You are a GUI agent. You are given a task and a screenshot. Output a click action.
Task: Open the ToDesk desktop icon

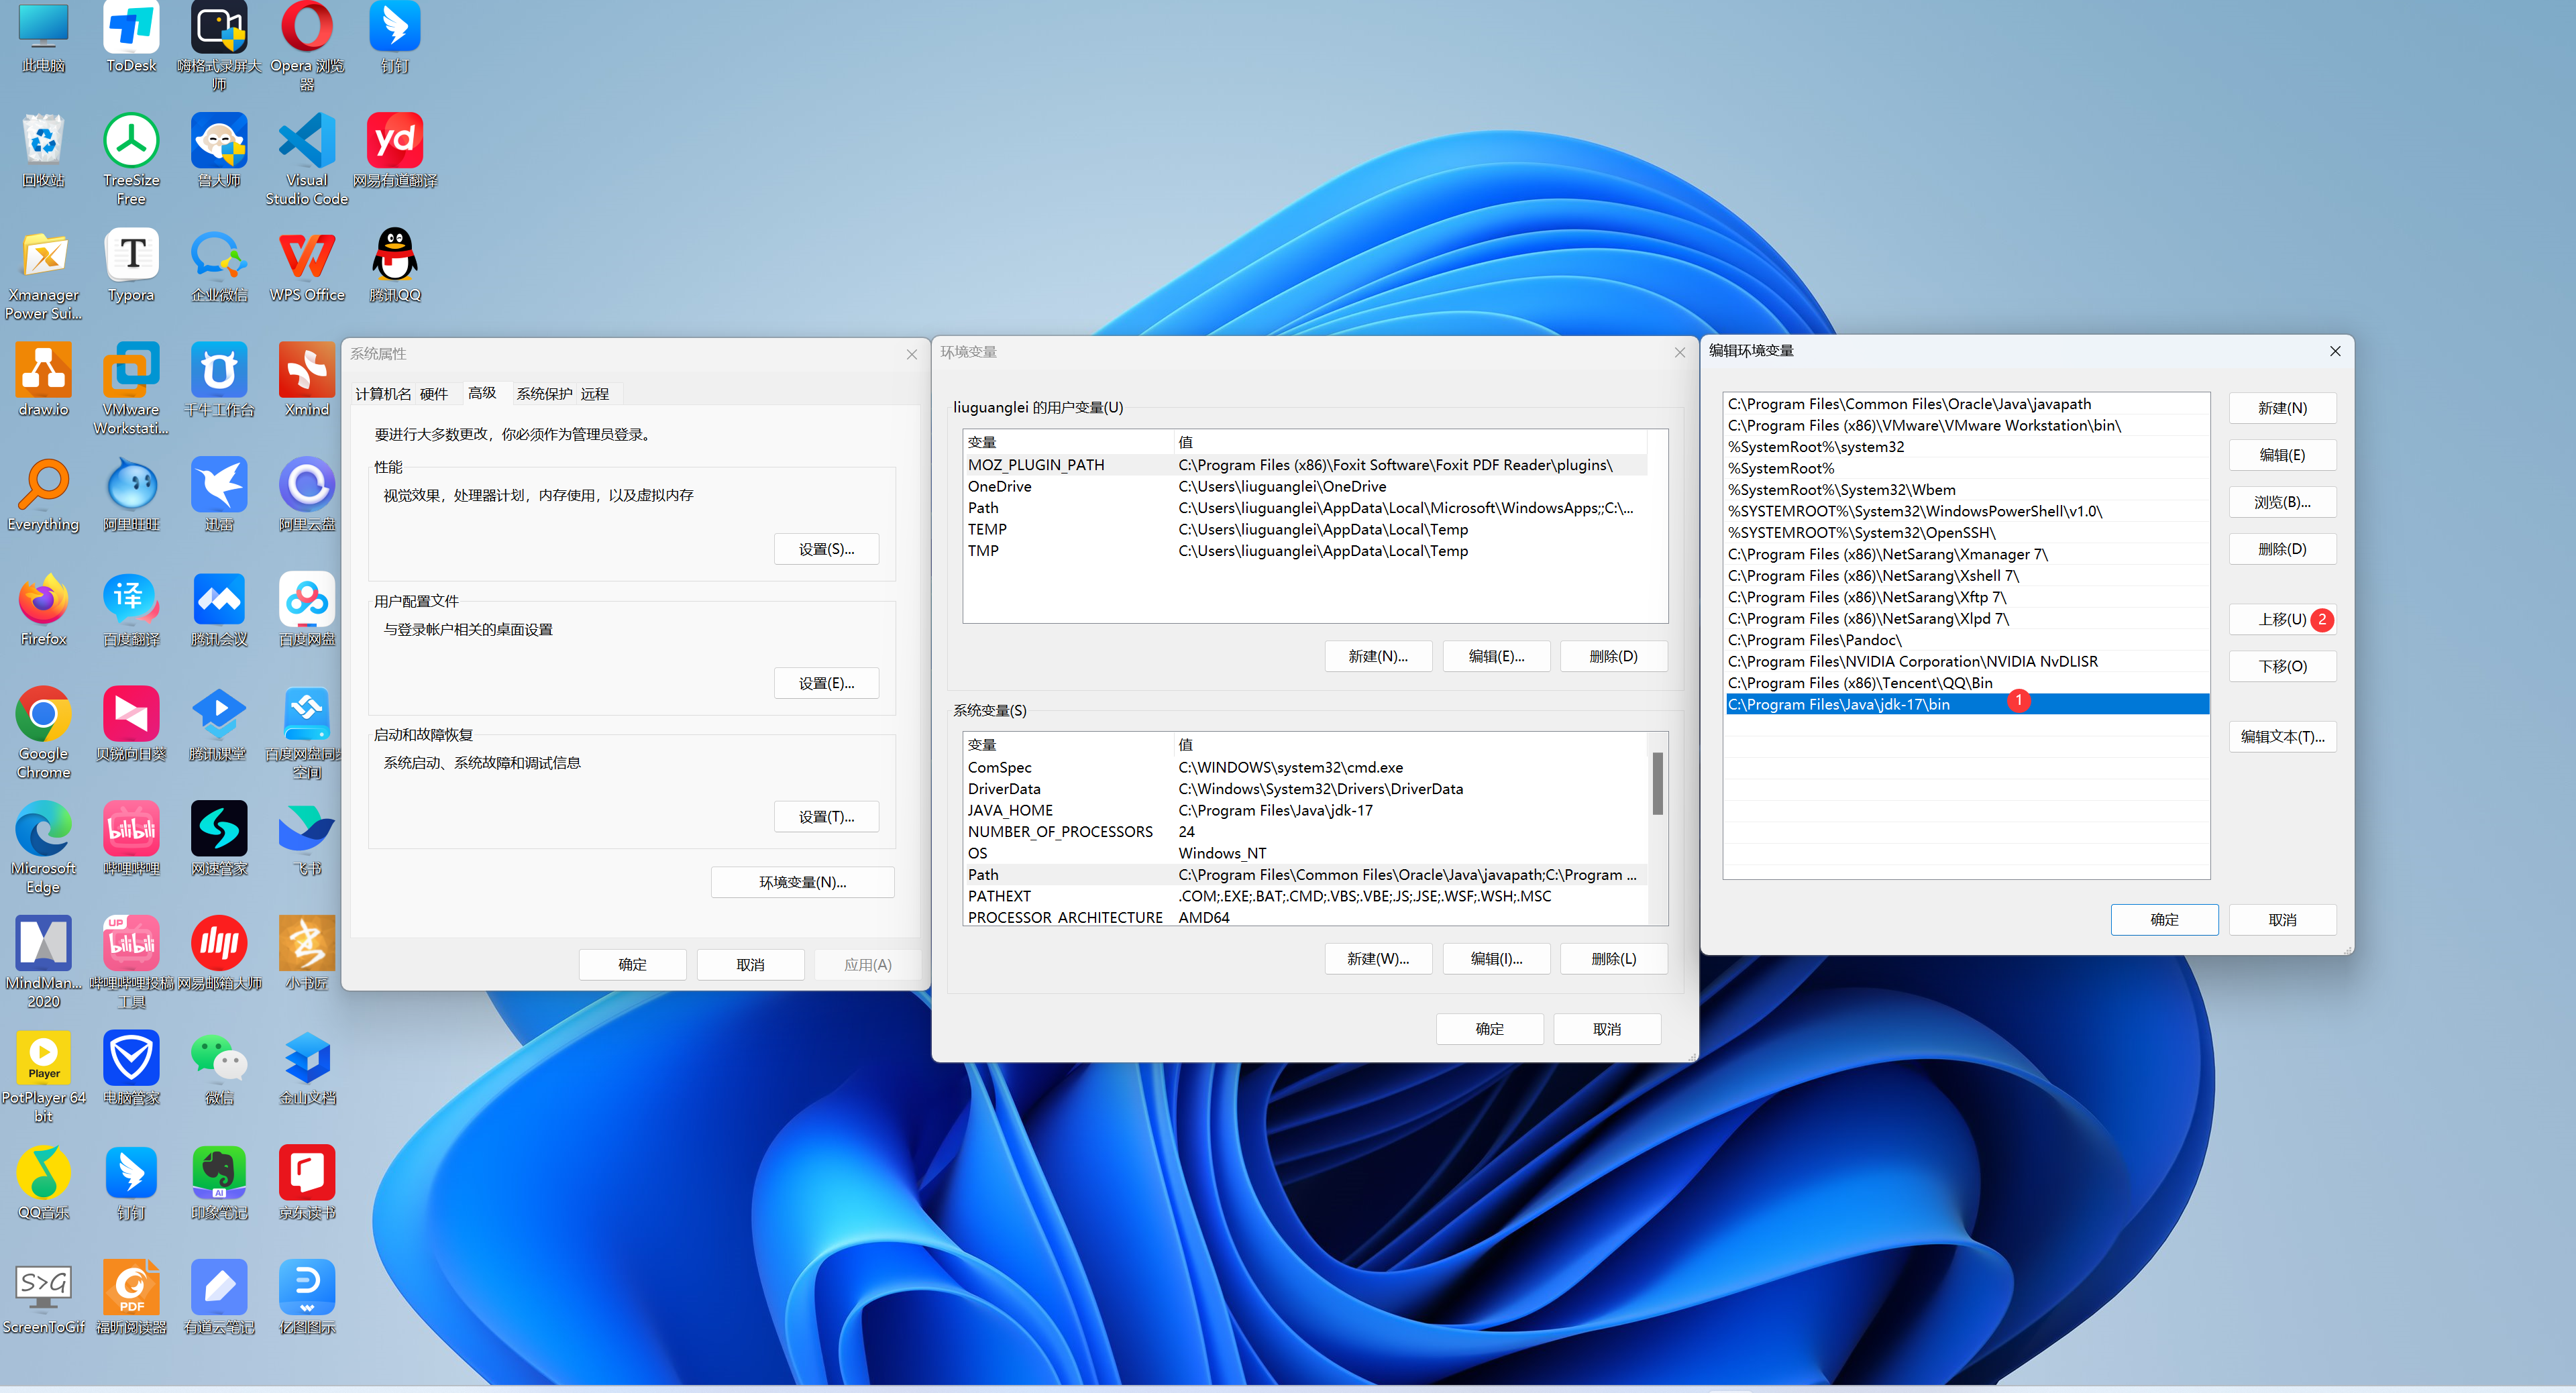(131, 38)
